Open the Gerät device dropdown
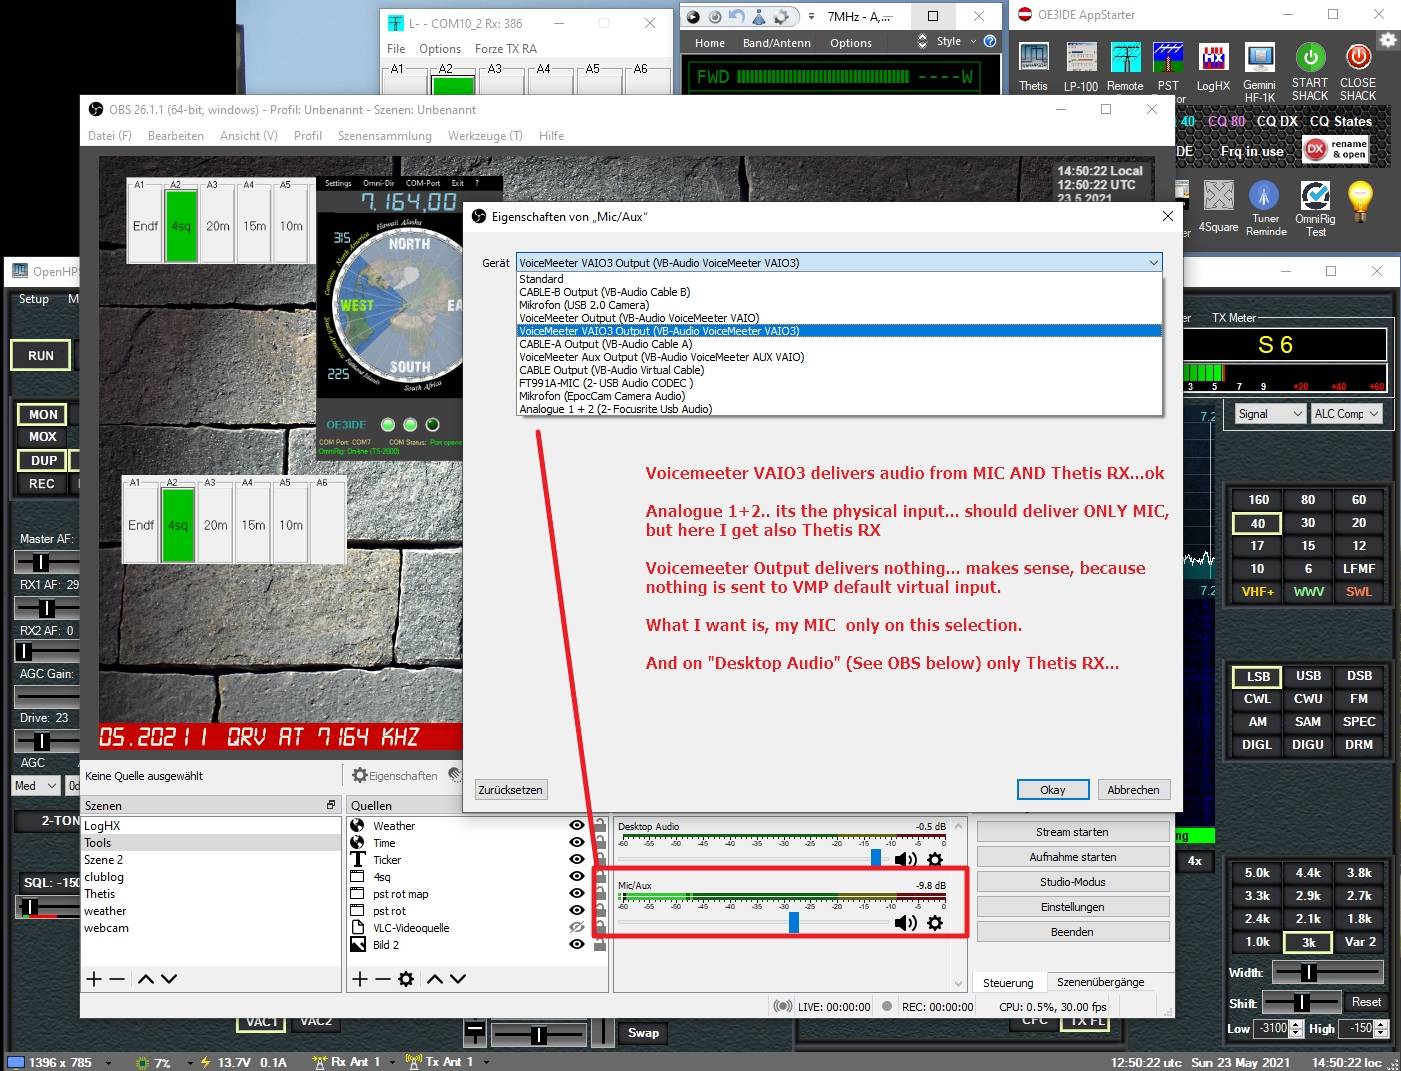The height and width of the screenshot is (1071, 1401). pyautogui.click(x=839, y=263)
